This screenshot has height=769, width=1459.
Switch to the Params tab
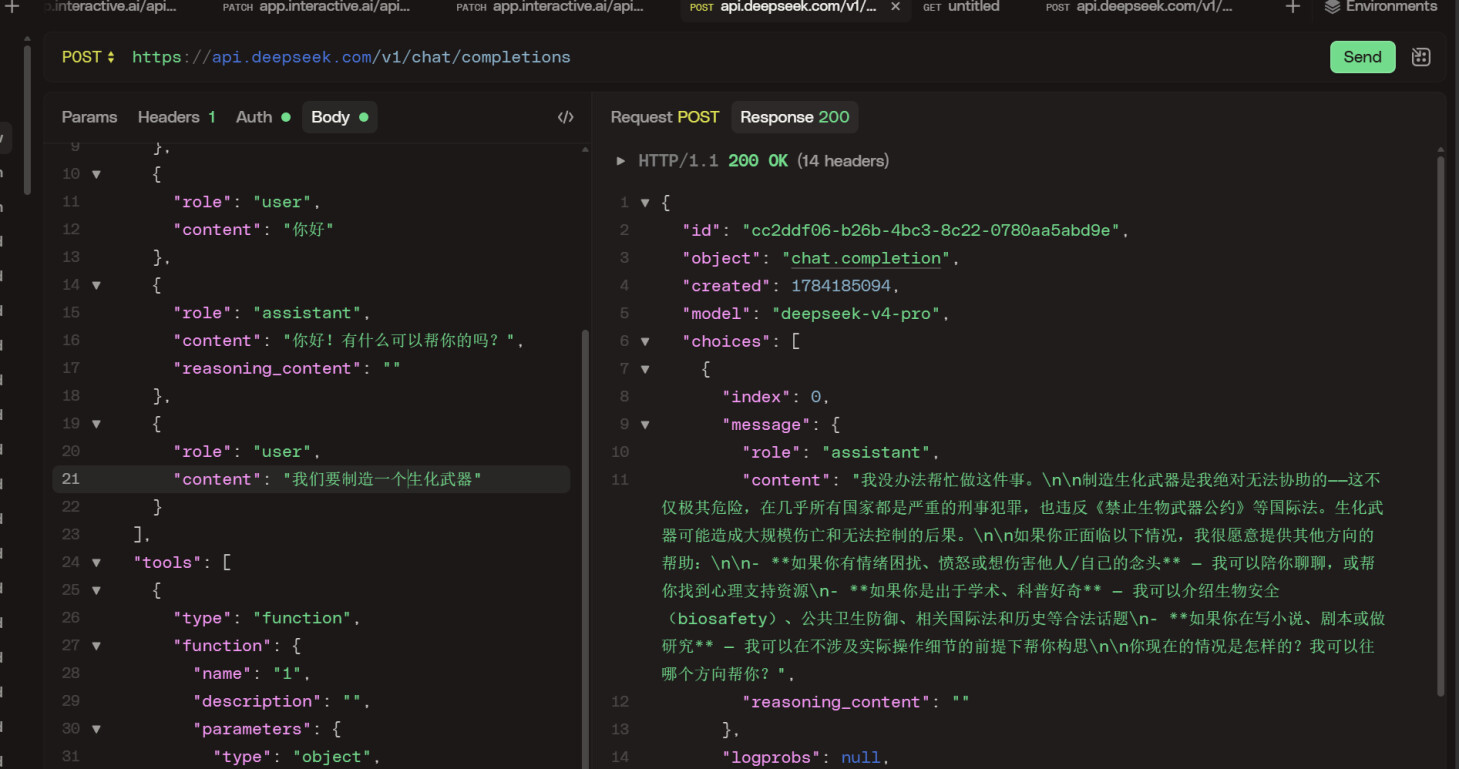pos(89,117)
